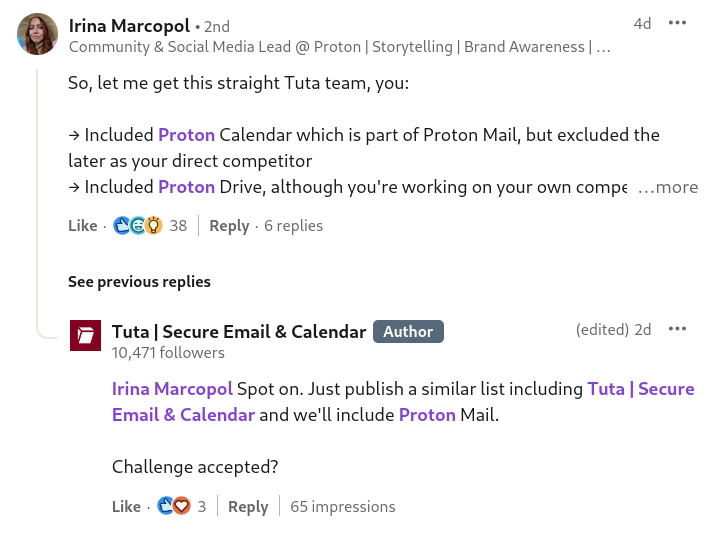Click Proton mention before Calendar

186,135
